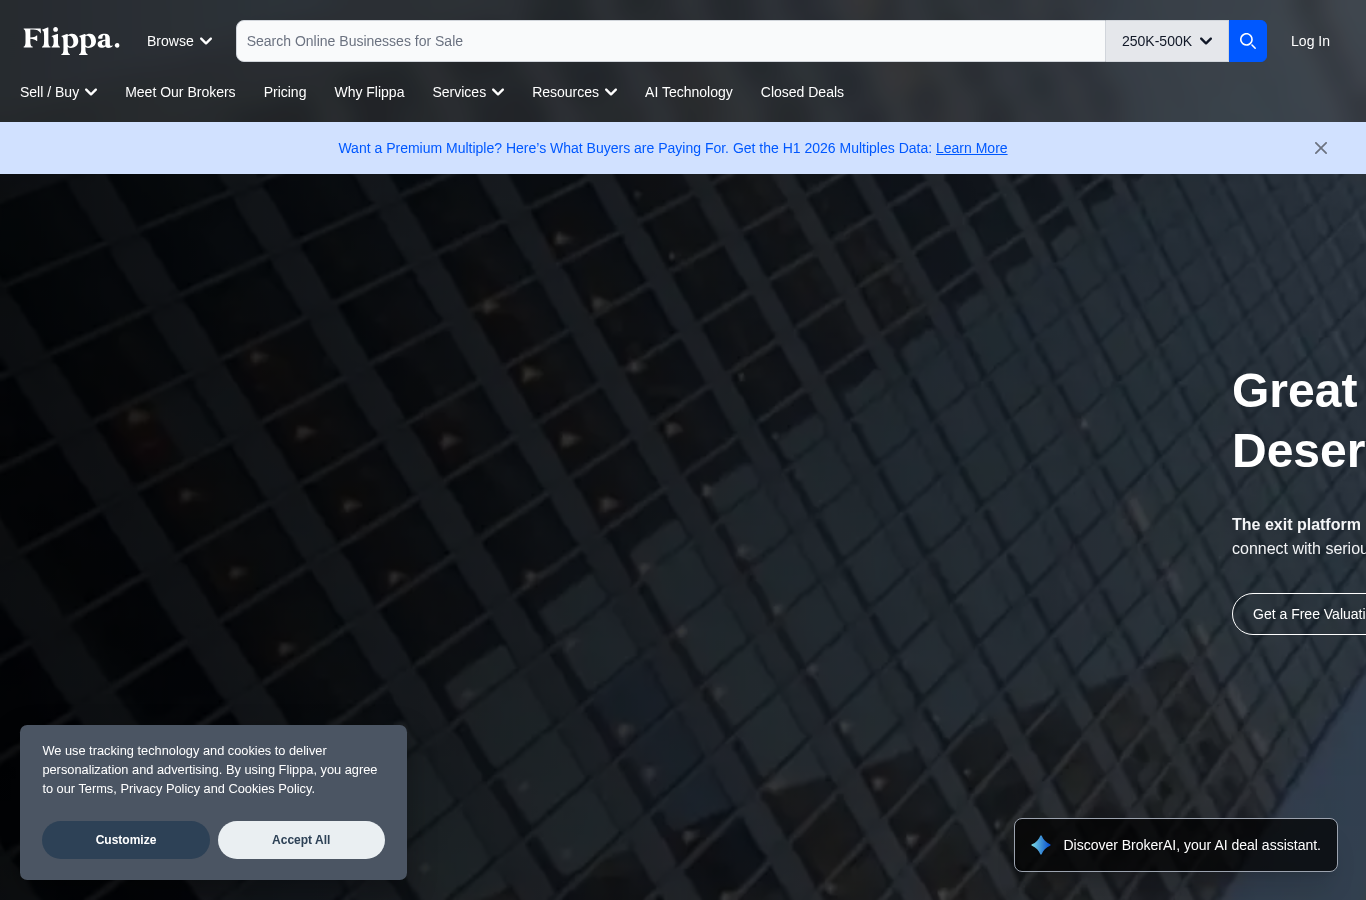Viewport: 1366px width, 900px height.
Task: Open the AI Technology page
Action: click(x=689, y=92)
